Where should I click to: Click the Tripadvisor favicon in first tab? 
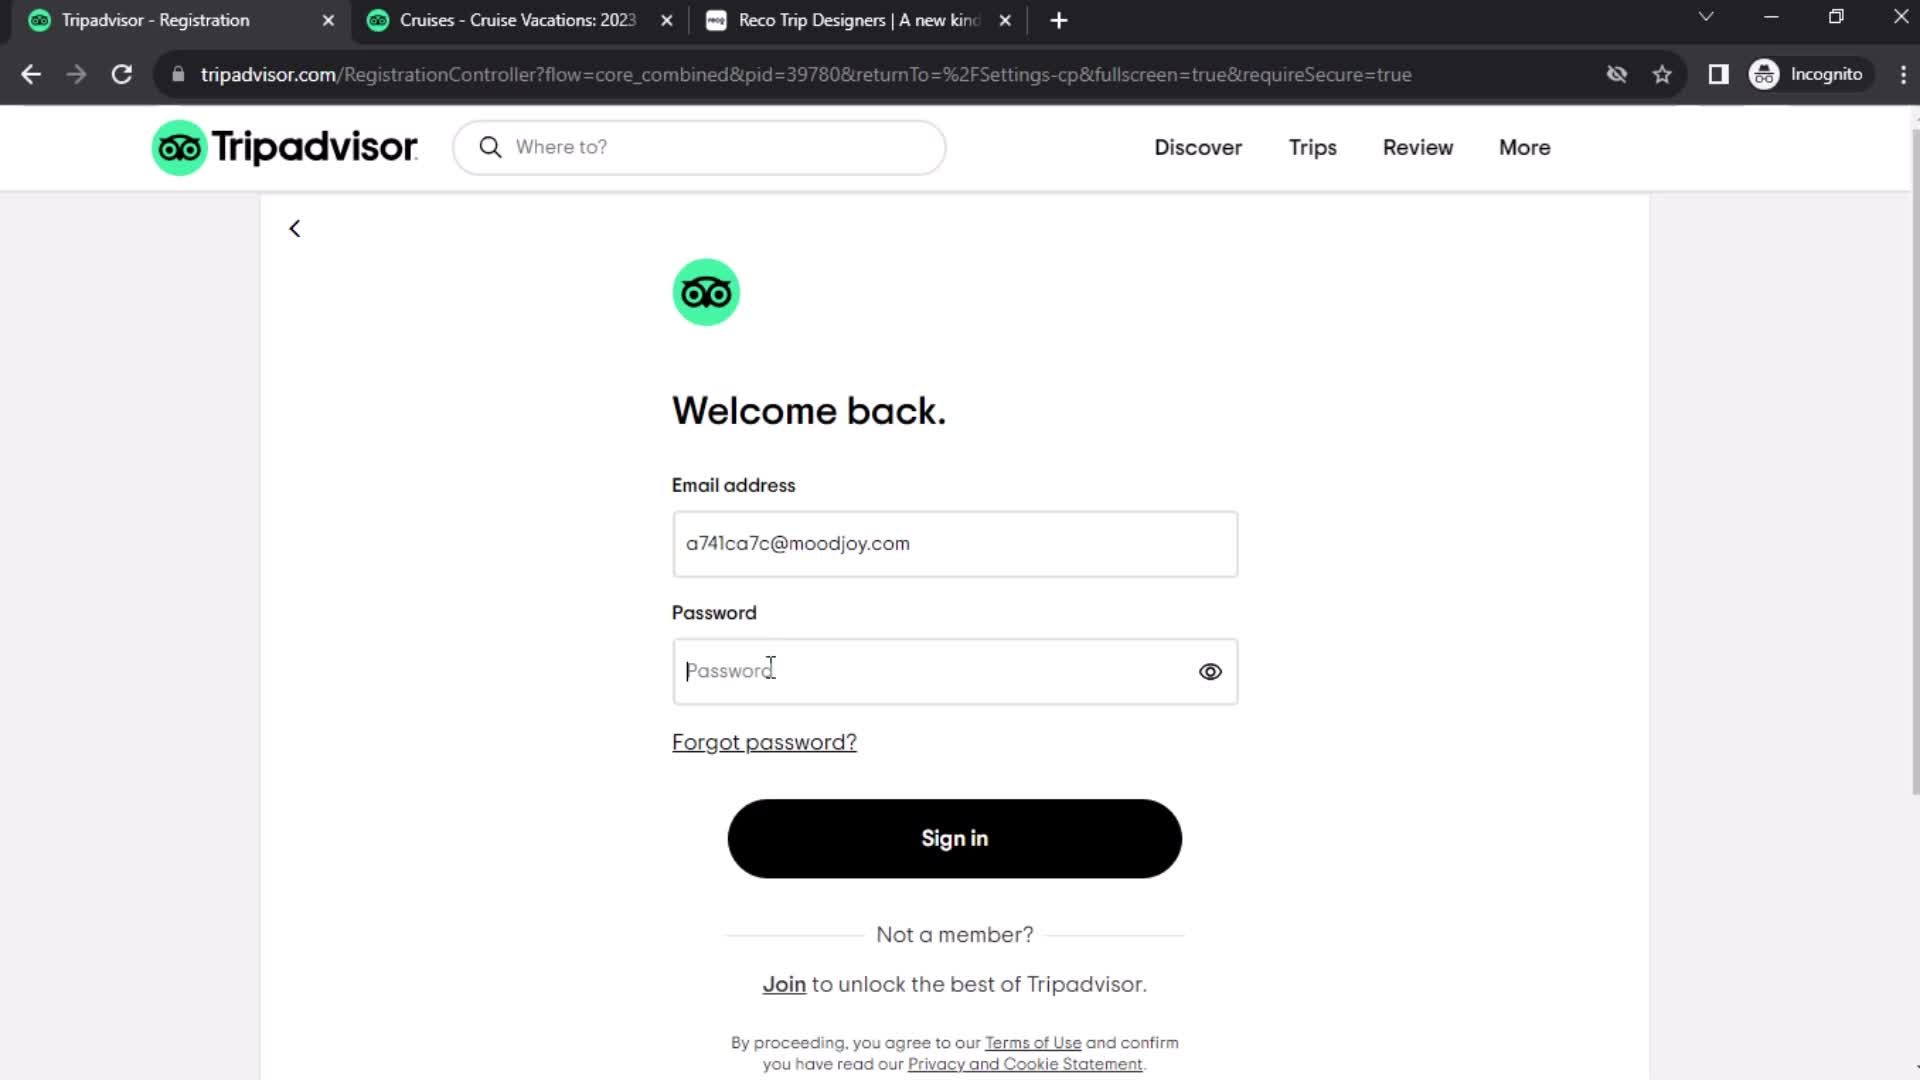tap(40, 20)
